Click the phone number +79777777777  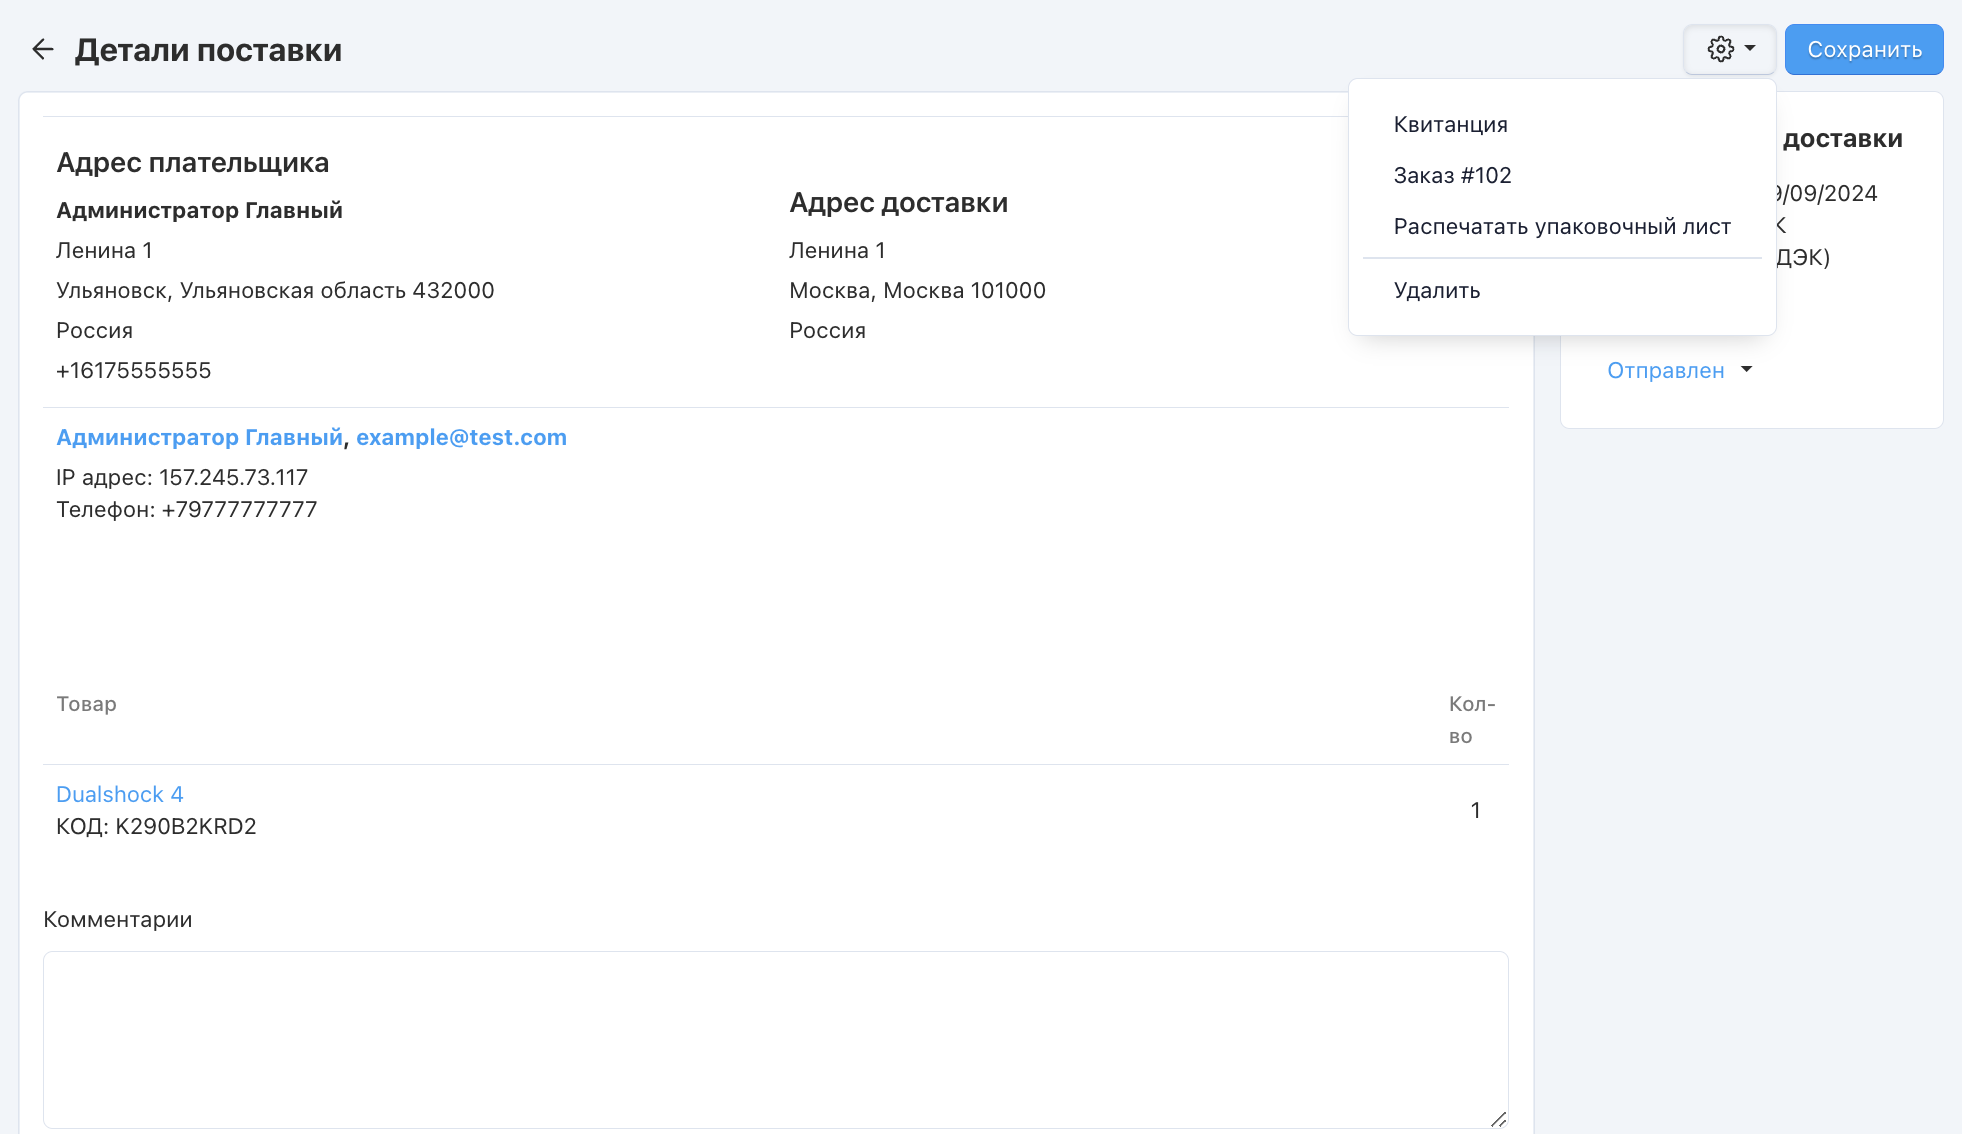click(x=239, y=509)
